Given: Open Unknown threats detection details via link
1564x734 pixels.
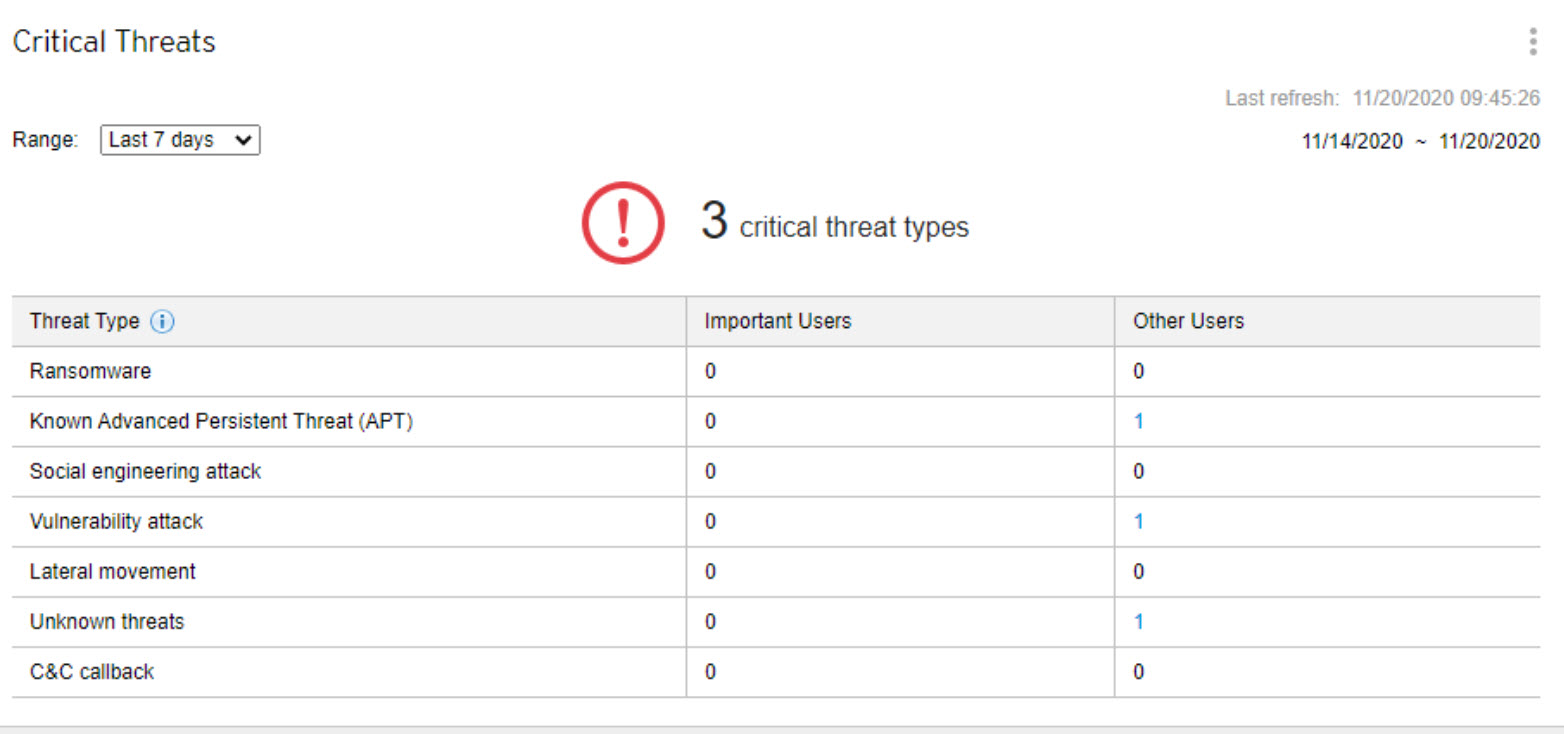Looking at the screenshot, I should pyautogui.click(x=1138, y=621).
